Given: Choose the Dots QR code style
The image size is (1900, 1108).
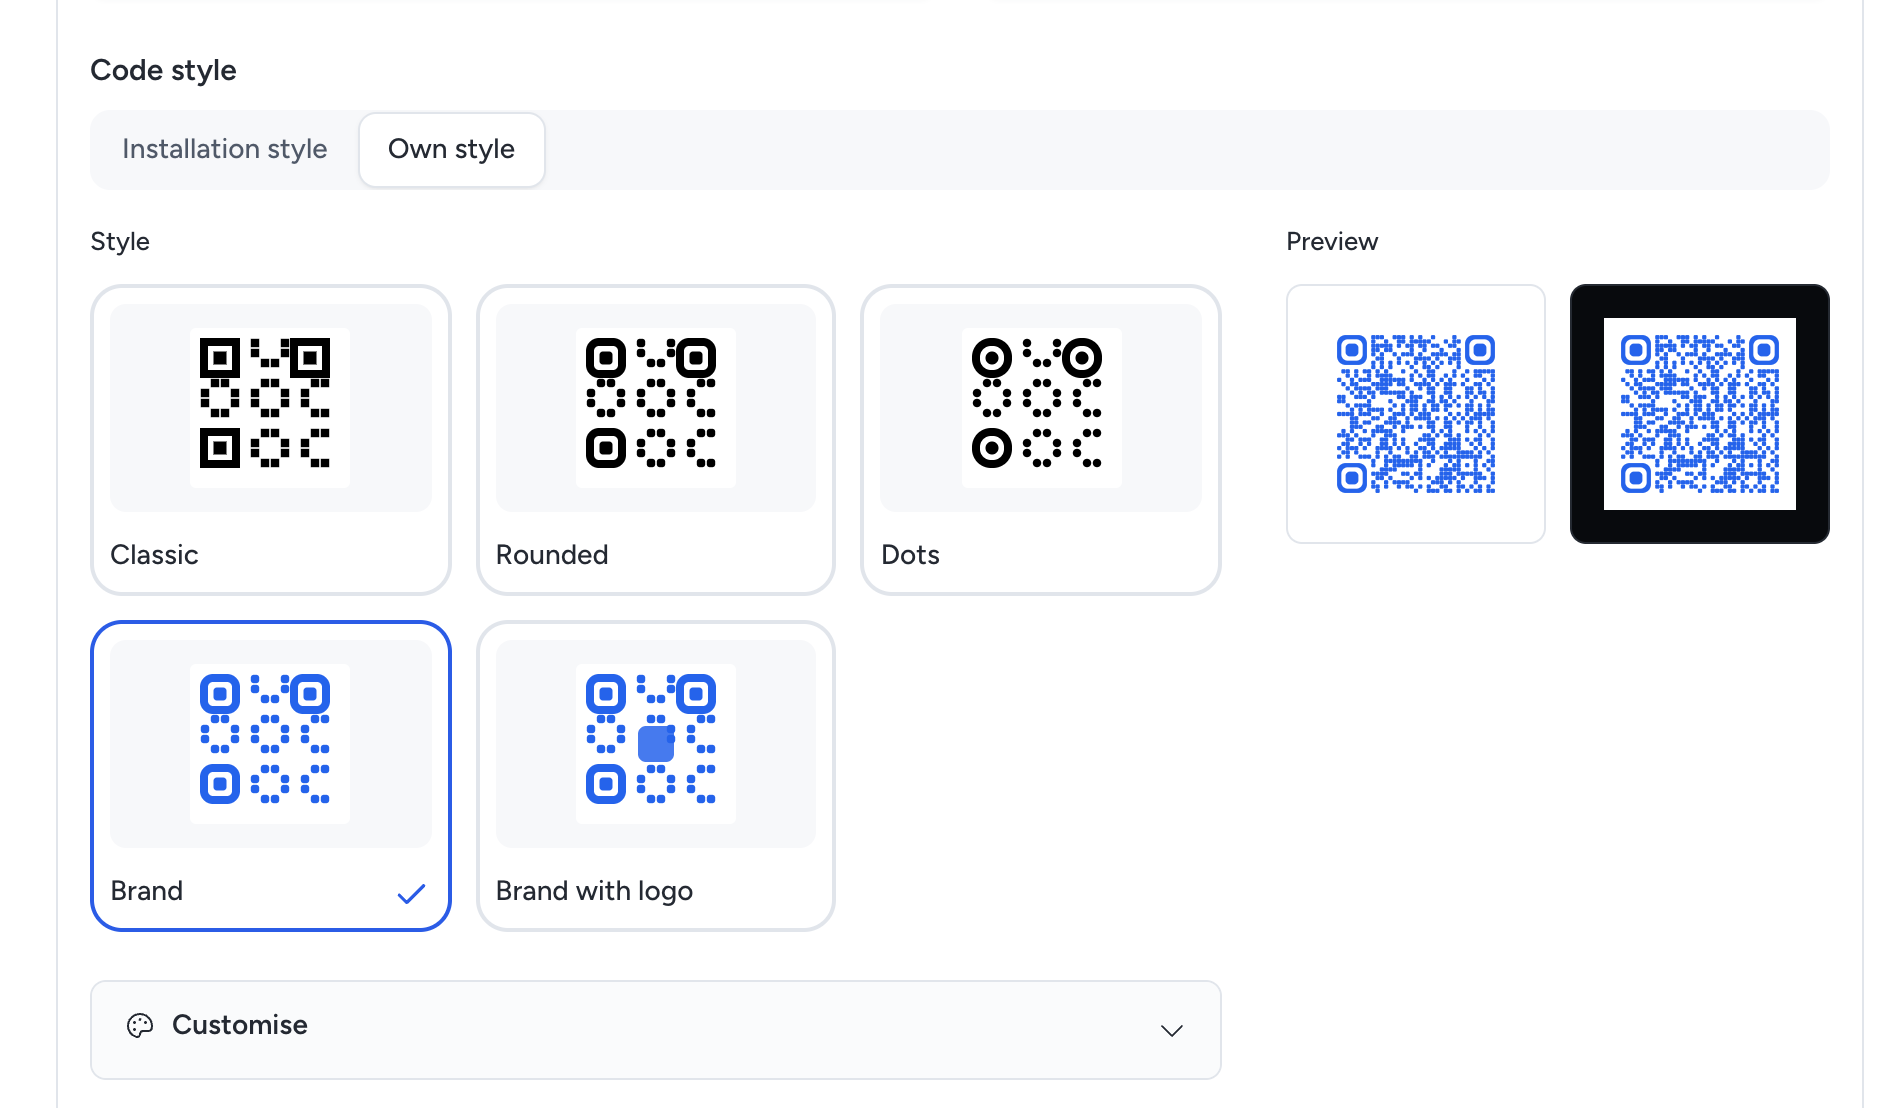Looking at the screenshot, I should (x=1041, y=440).
